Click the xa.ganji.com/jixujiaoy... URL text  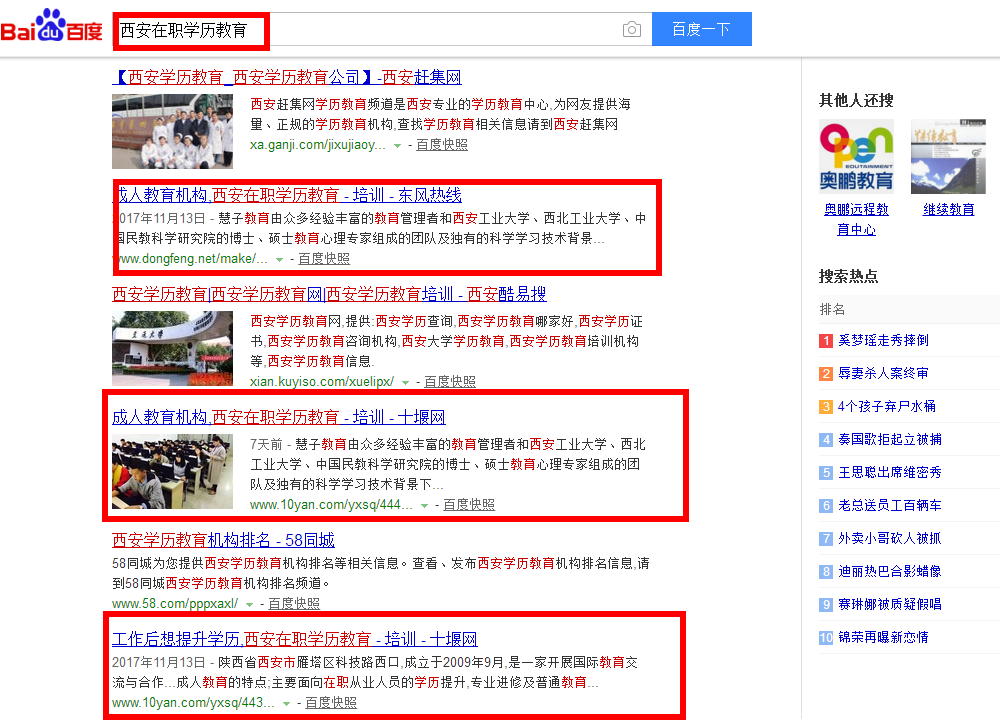tap(318, 145)
